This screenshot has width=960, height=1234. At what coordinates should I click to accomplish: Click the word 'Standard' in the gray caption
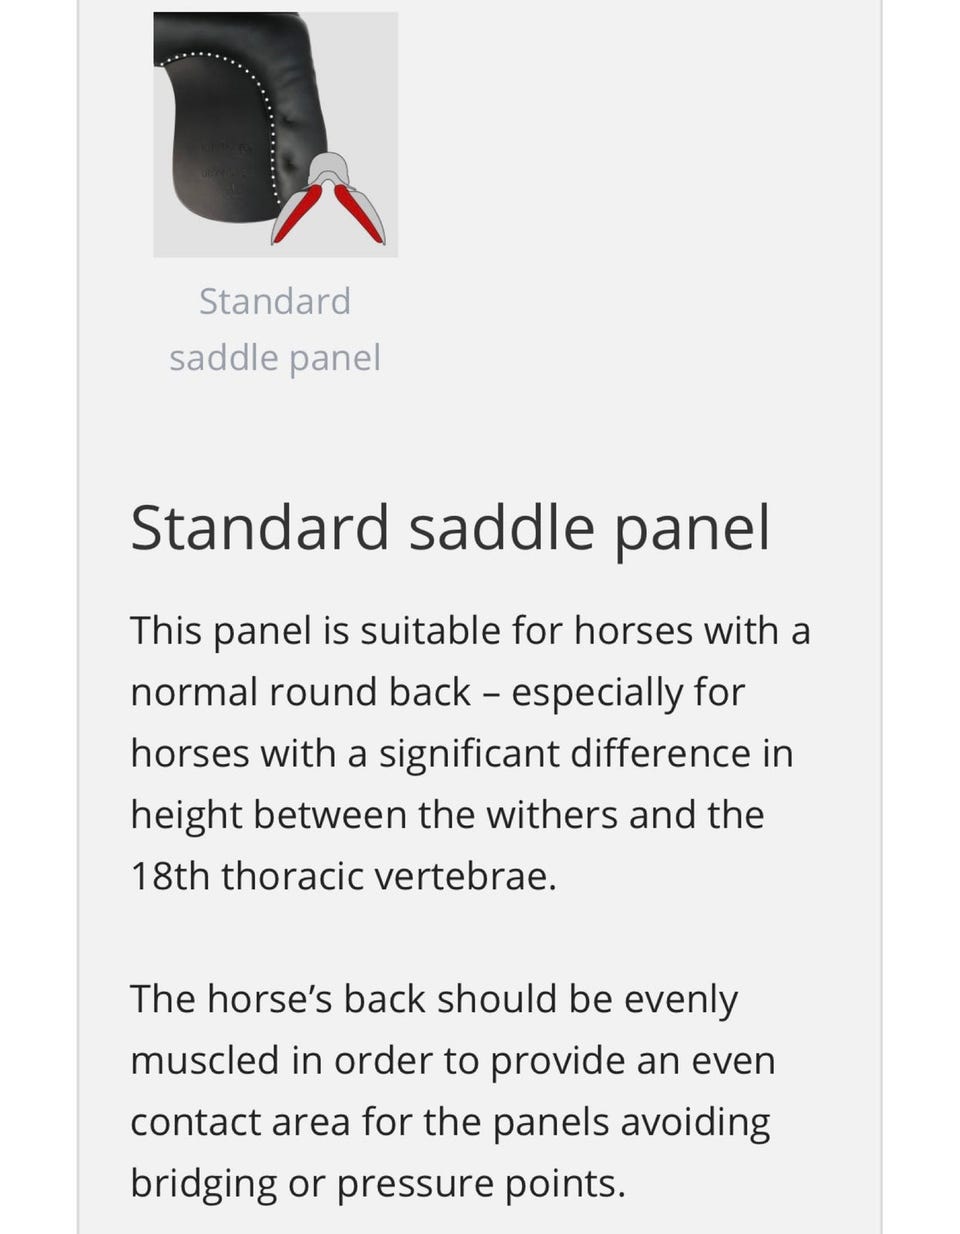275,301
